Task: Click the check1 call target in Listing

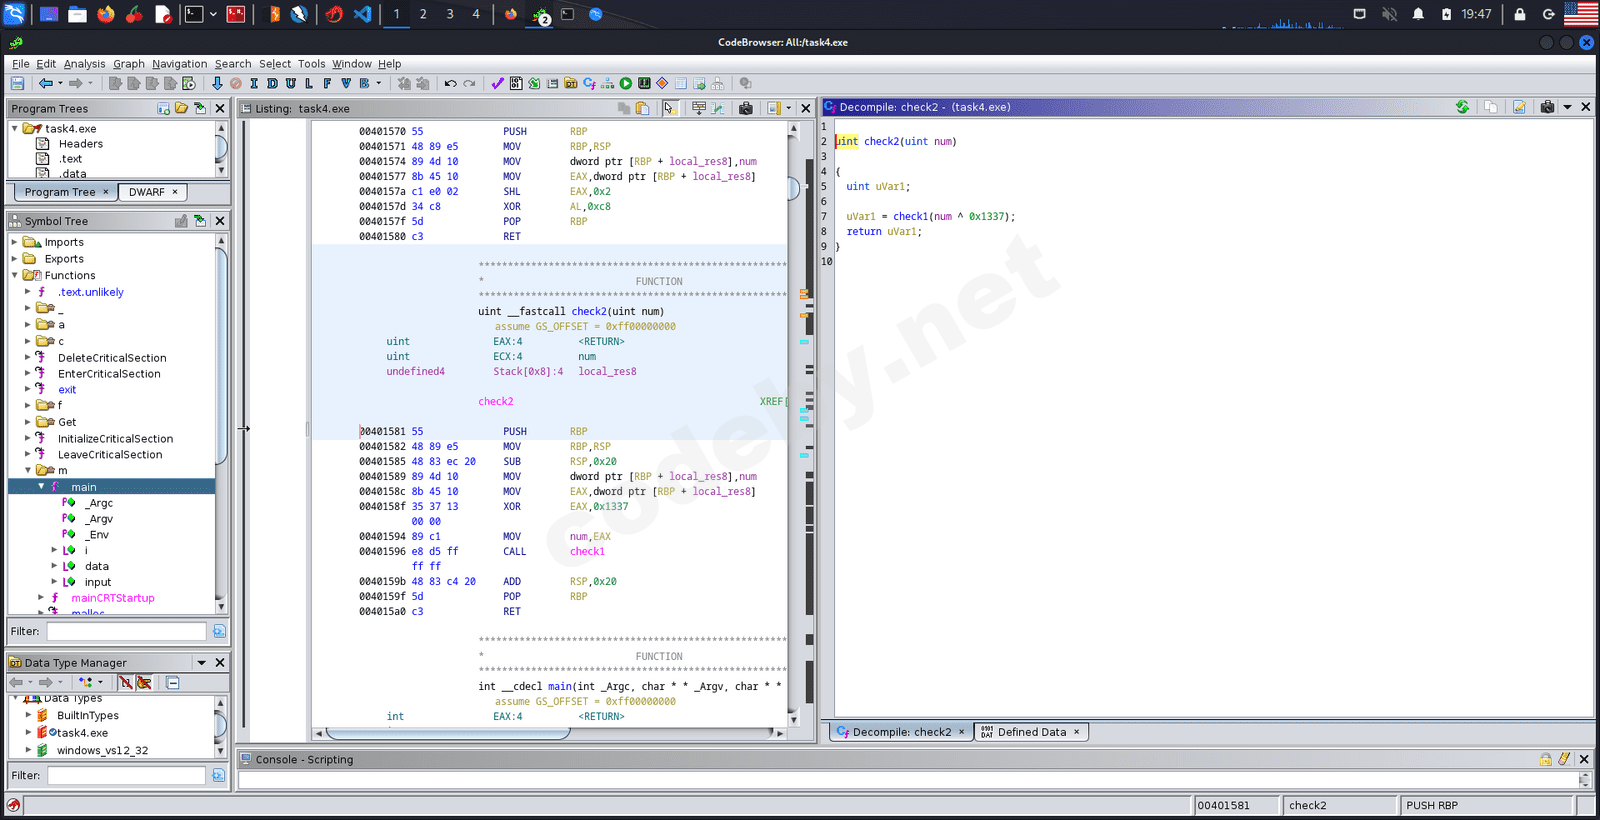Action: point(587,552)
